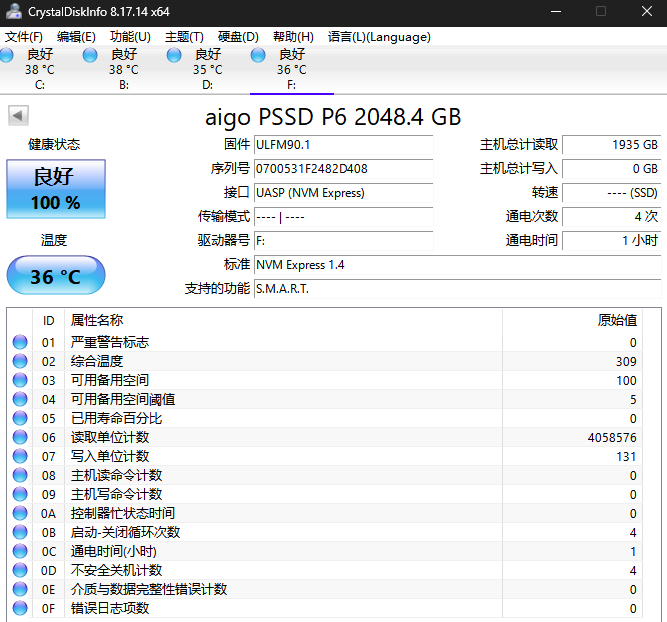The image size is (667, 622).
Task: Click the standard field NVM Express 1.4
Action: click(x=457, y=265)
